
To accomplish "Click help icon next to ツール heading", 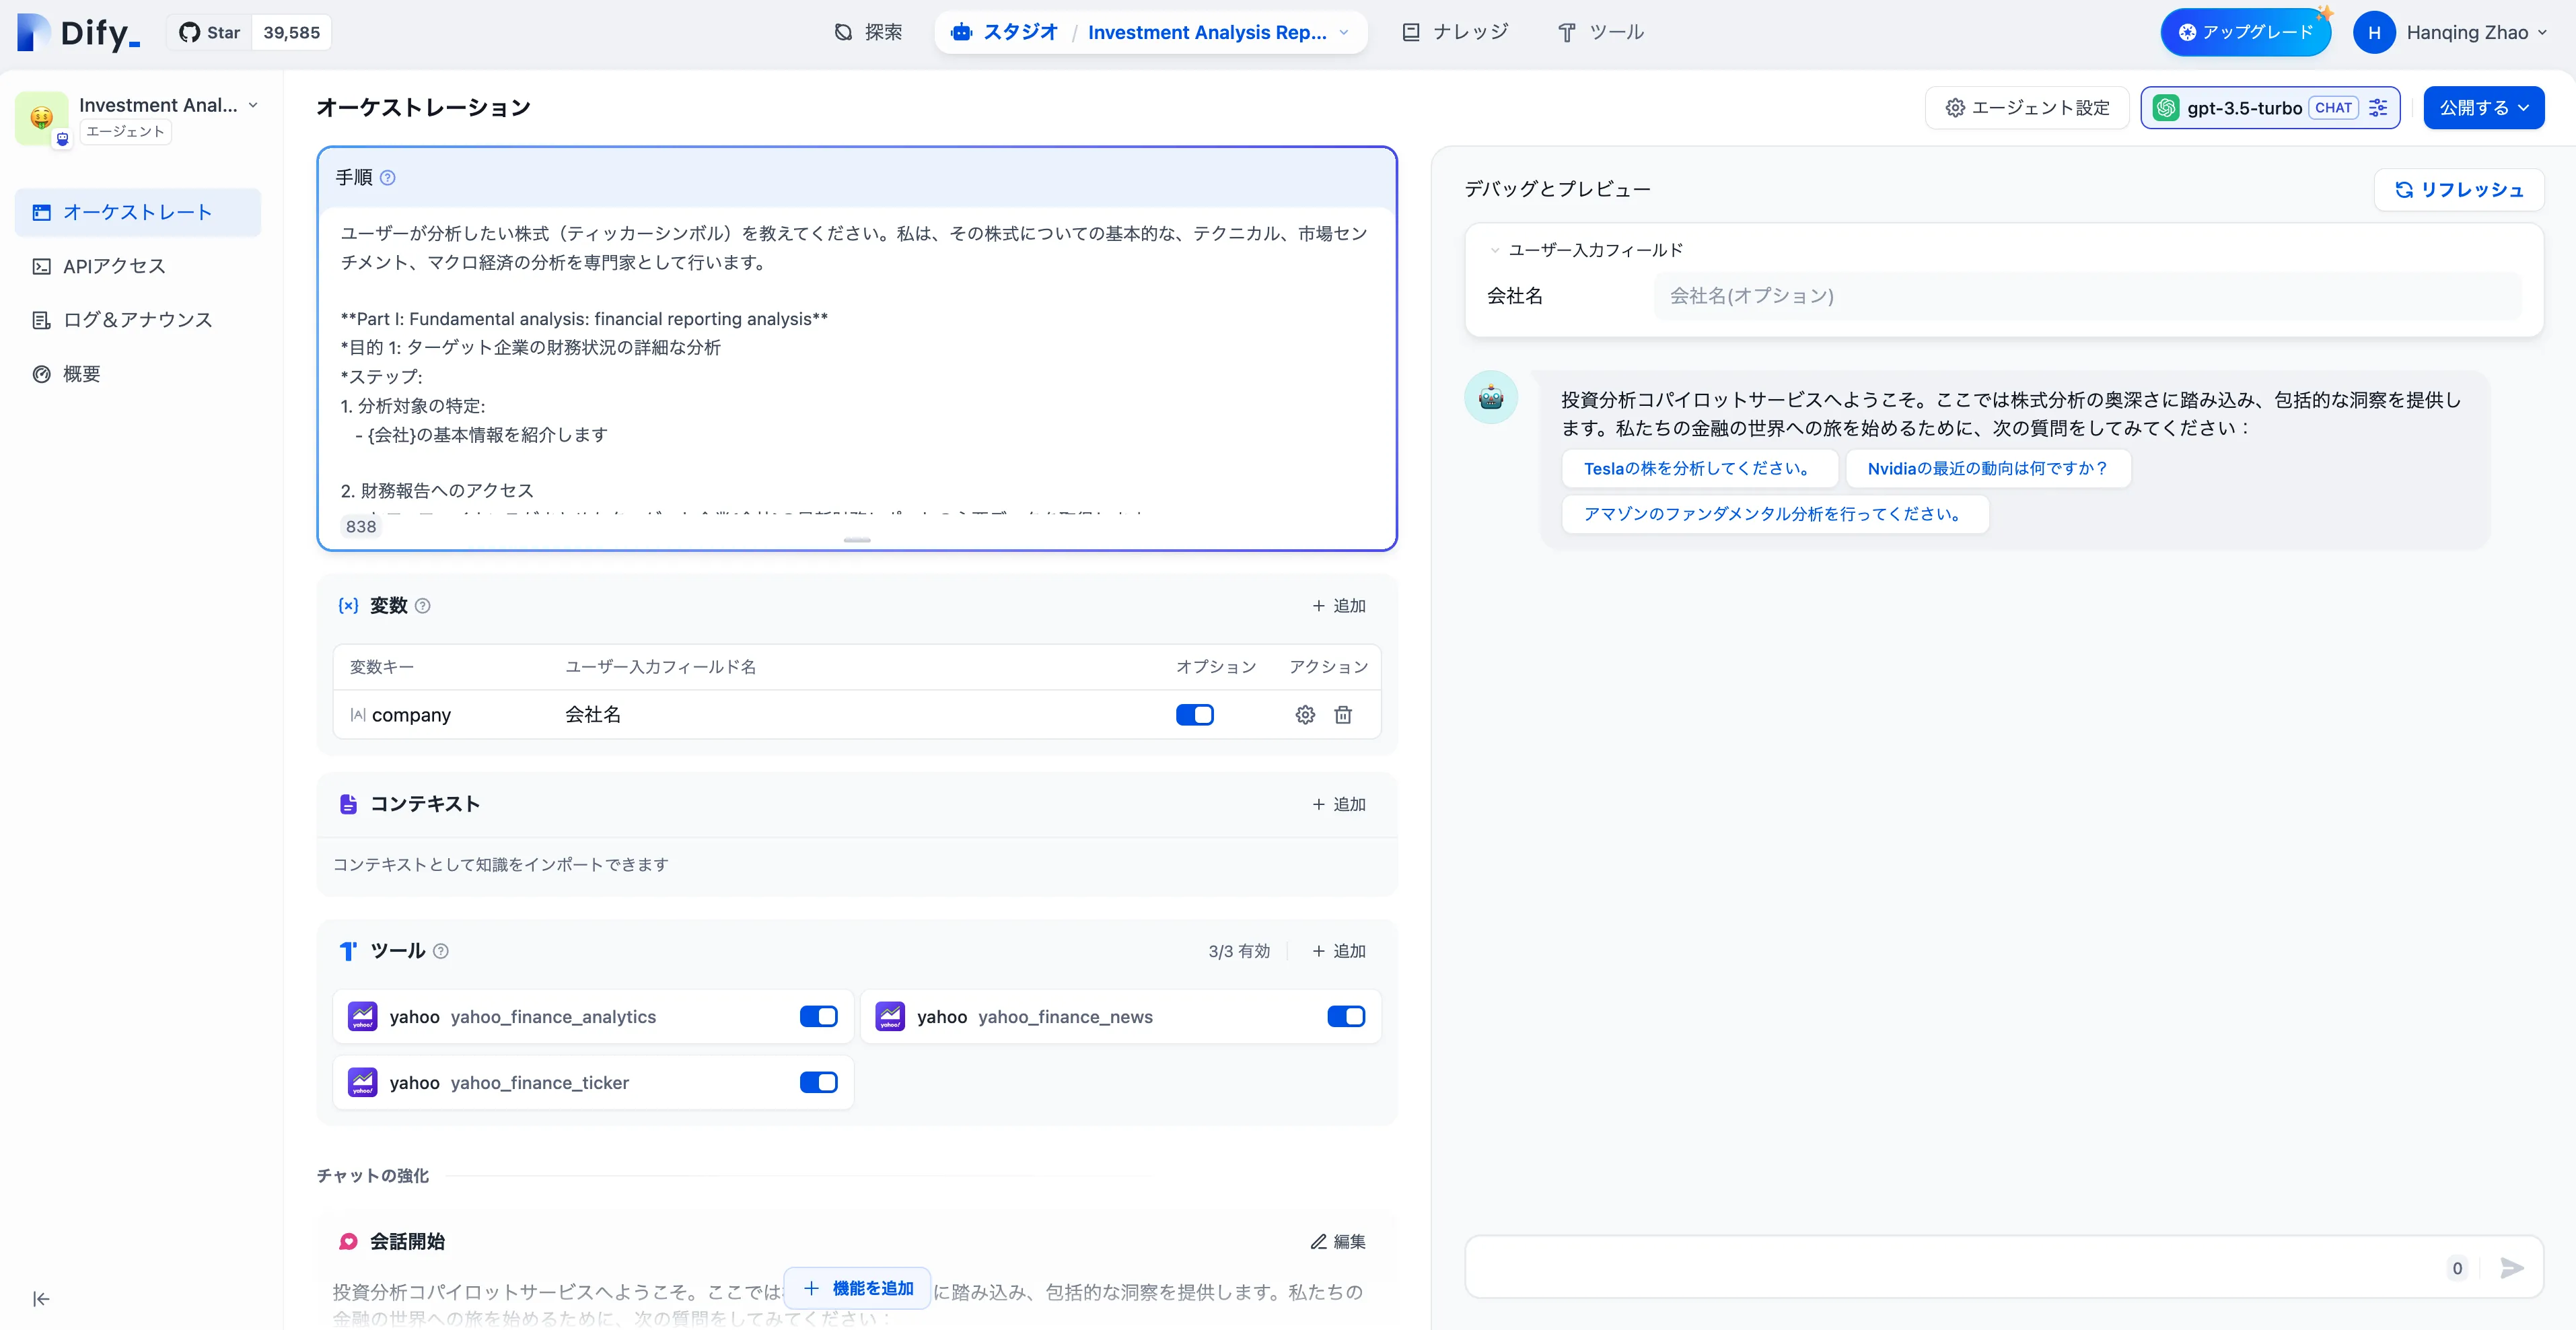I will [x=441, y=951].
